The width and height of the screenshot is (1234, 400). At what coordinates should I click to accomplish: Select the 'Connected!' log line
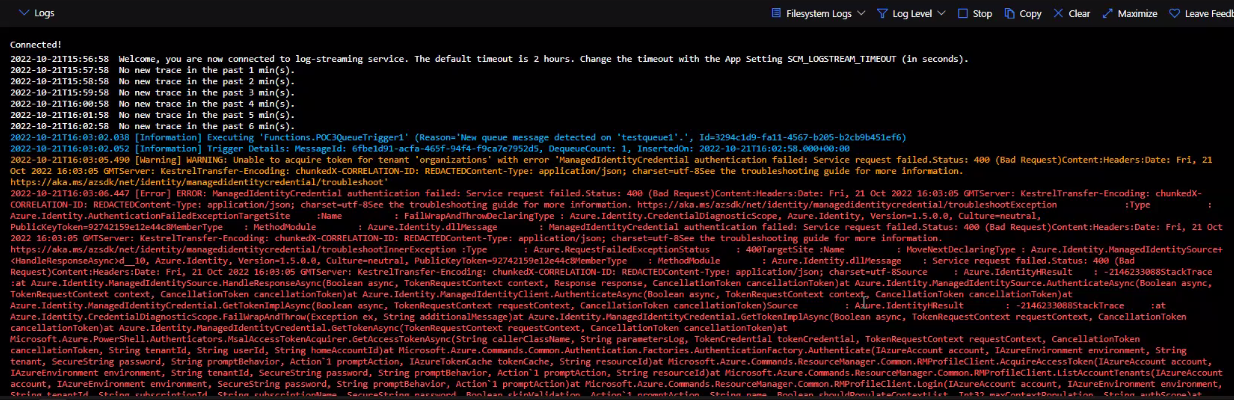pos(35,45)
